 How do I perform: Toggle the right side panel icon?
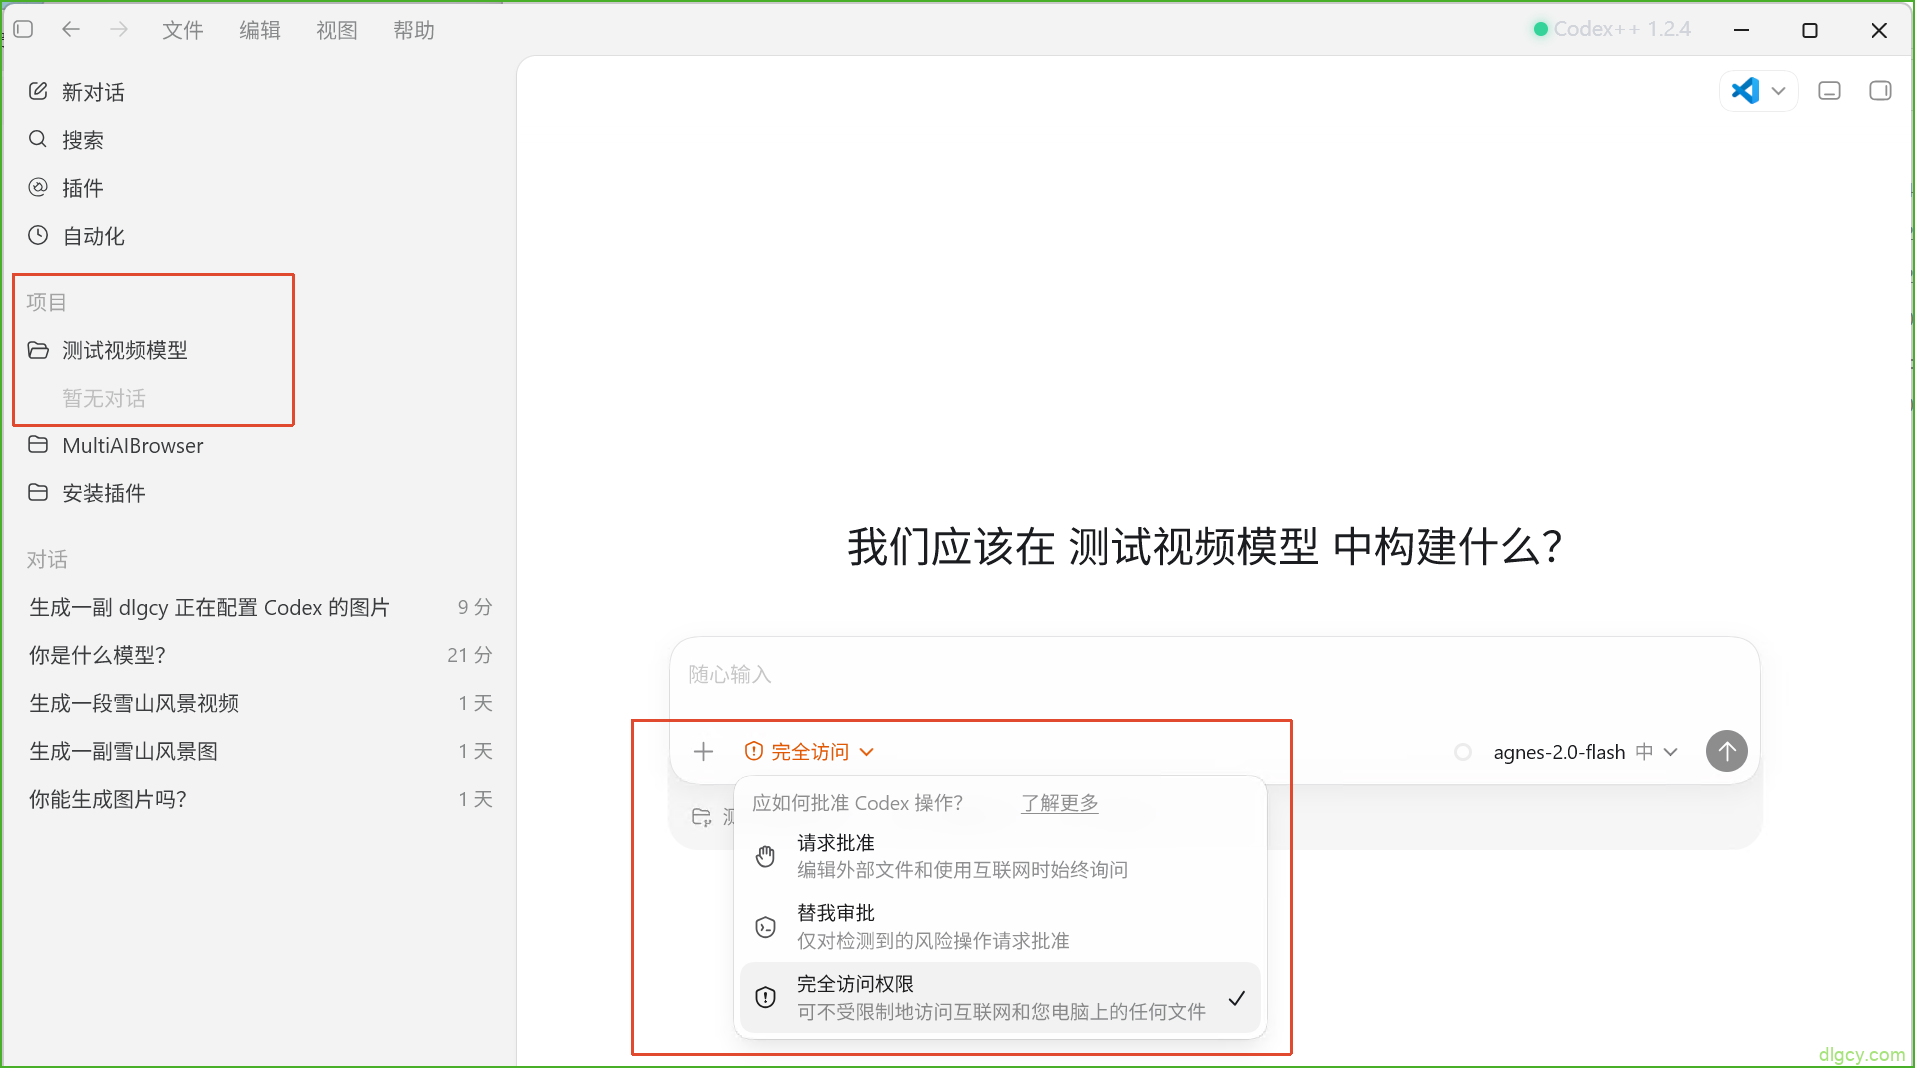[1880, 91]
